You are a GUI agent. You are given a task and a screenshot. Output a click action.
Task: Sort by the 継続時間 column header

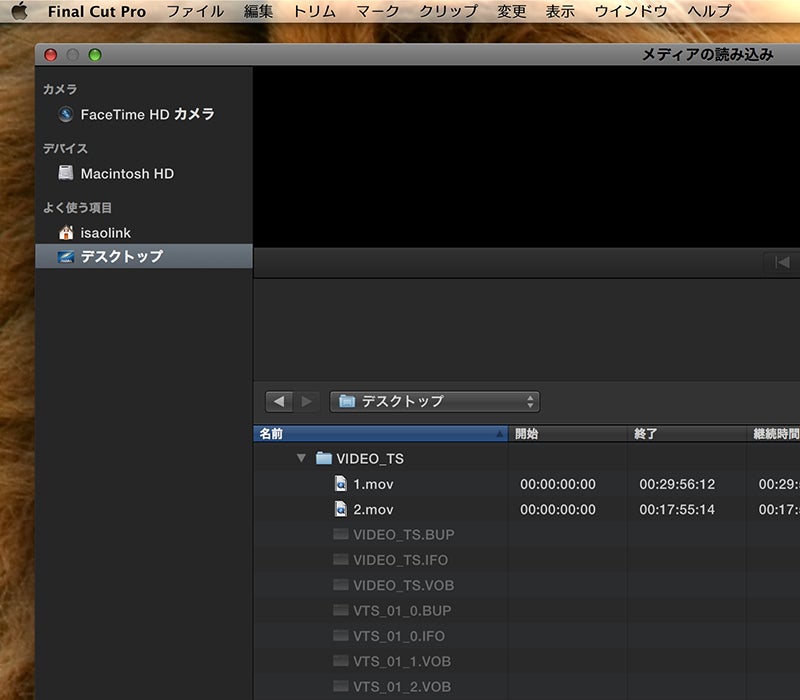[x=773, y=434]
